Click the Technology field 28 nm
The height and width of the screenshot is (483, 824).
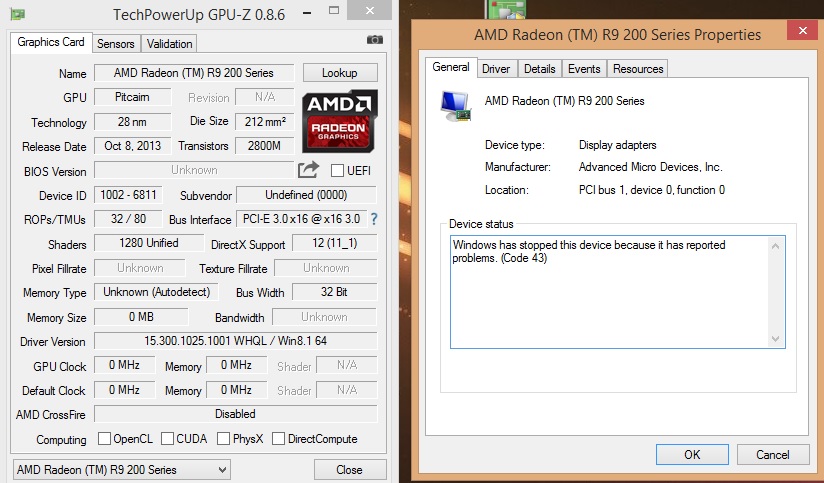[132, 121]
